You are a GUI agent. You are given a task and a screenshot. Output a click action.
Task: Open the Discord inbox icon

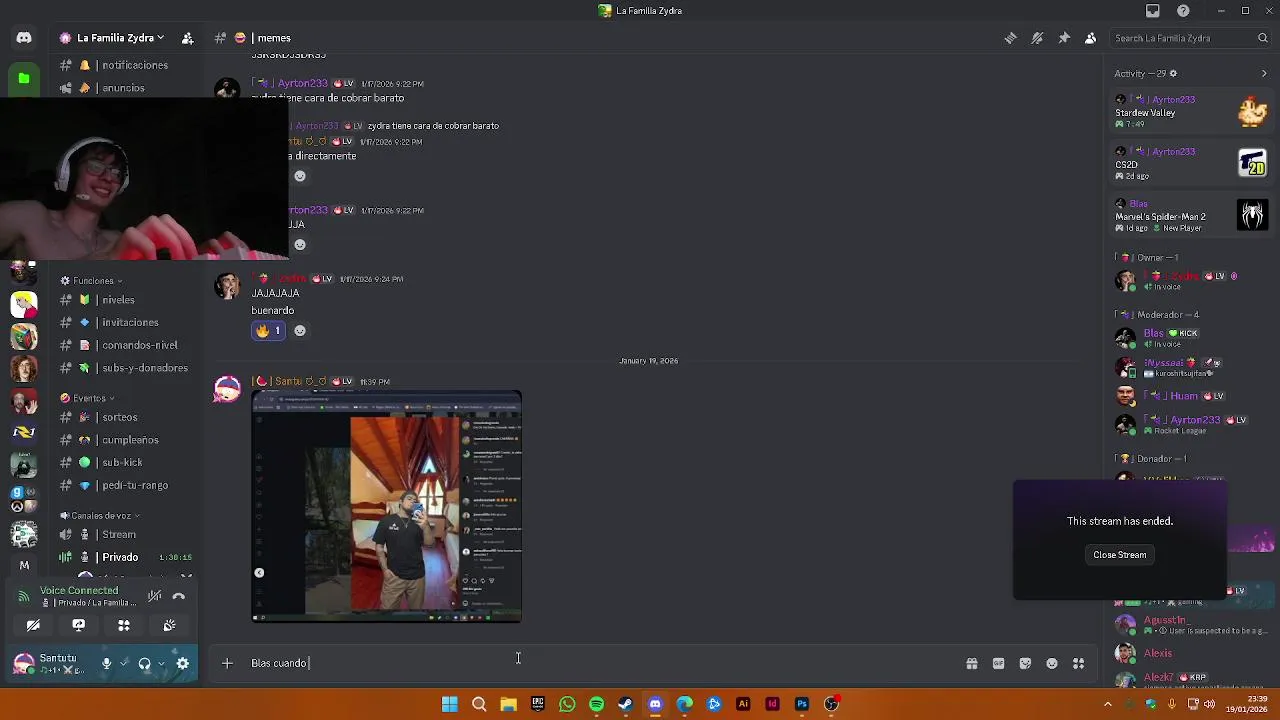tap(1153, 11)
